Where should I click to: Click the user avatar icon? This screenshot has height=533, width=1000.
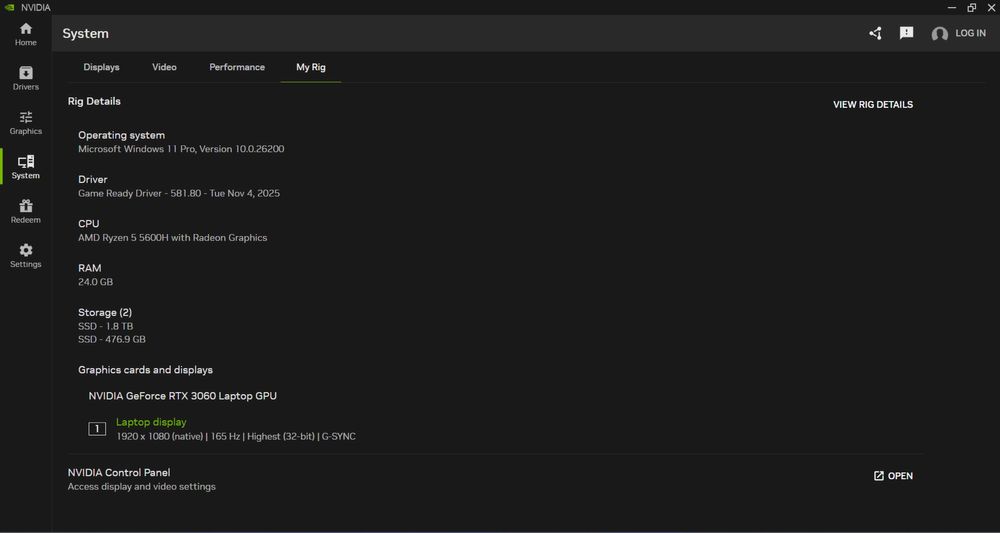(939, 34)
